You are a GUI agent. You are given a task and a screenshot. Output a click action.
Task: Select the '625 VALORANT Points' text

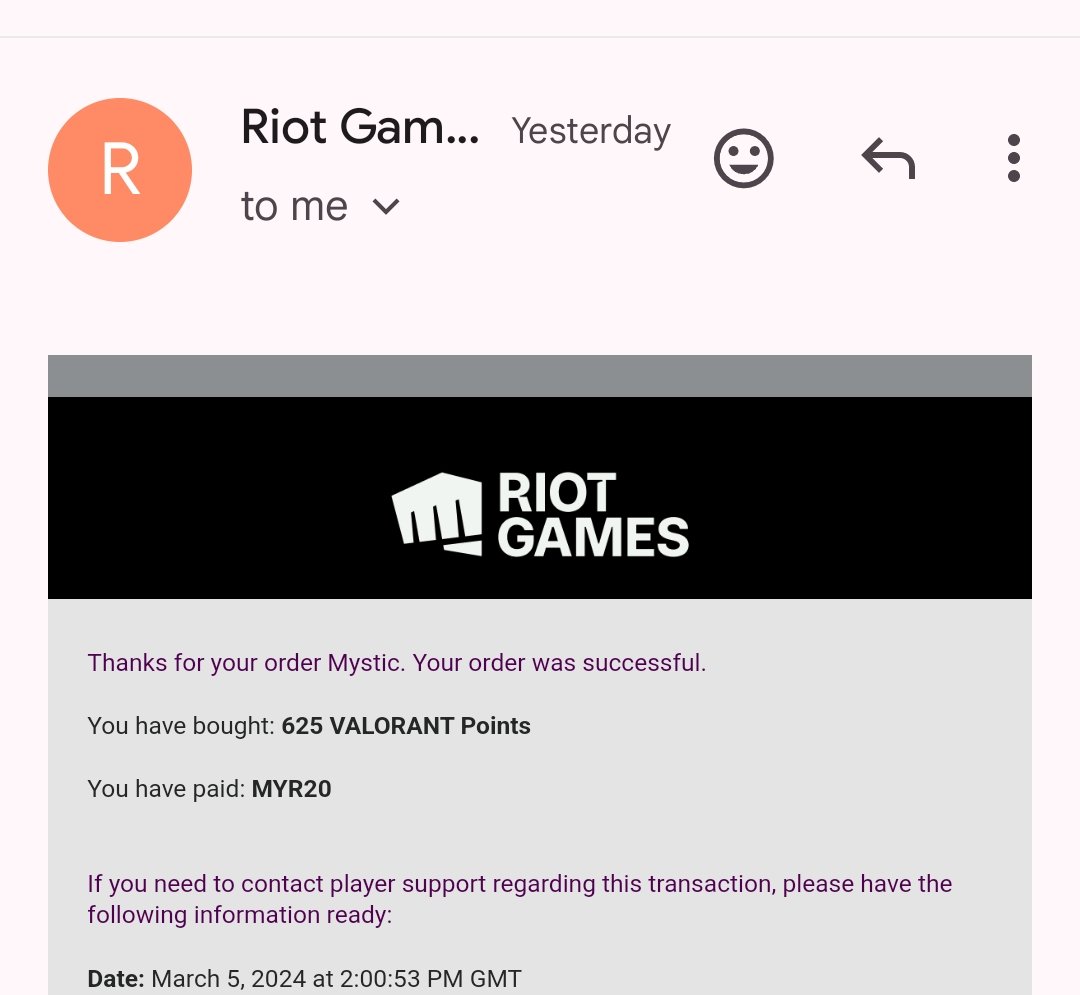406,726
